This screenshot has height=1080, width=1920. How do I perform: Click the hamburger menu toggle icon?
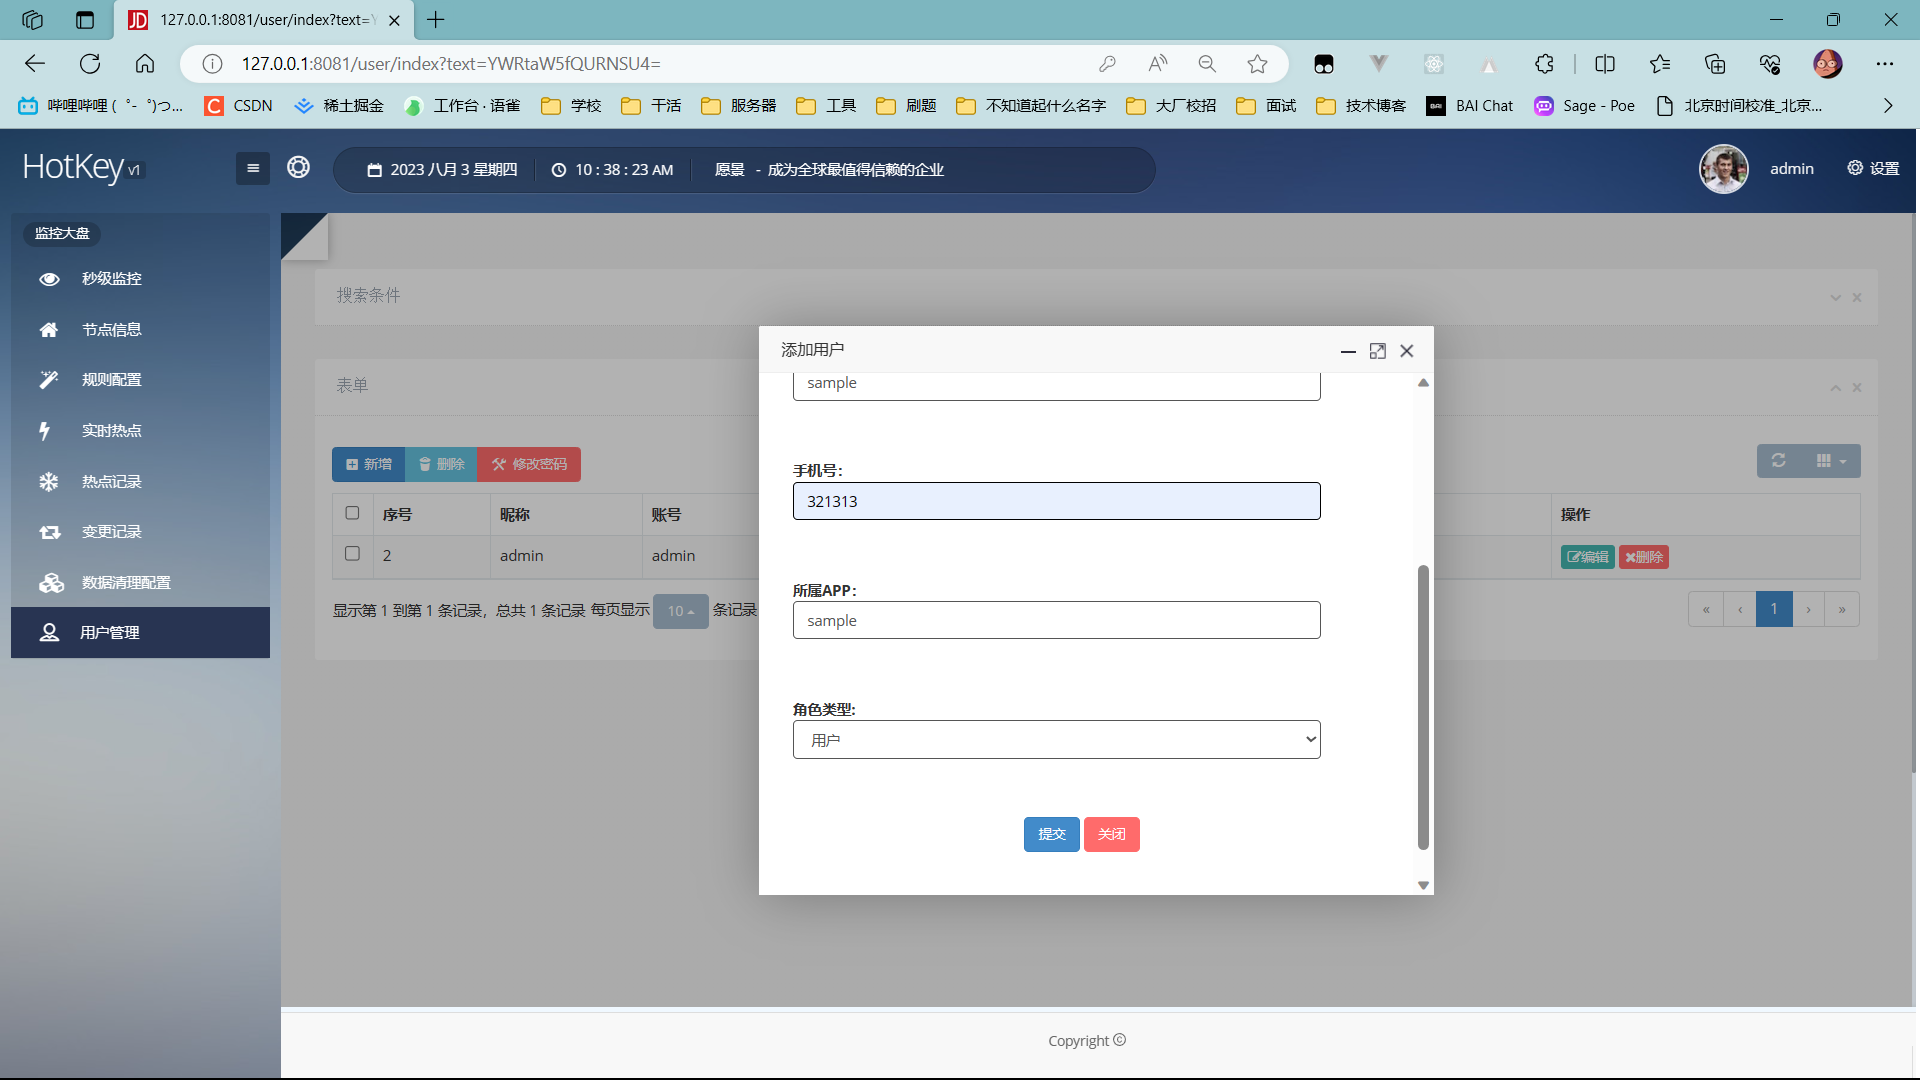[253, 168]
